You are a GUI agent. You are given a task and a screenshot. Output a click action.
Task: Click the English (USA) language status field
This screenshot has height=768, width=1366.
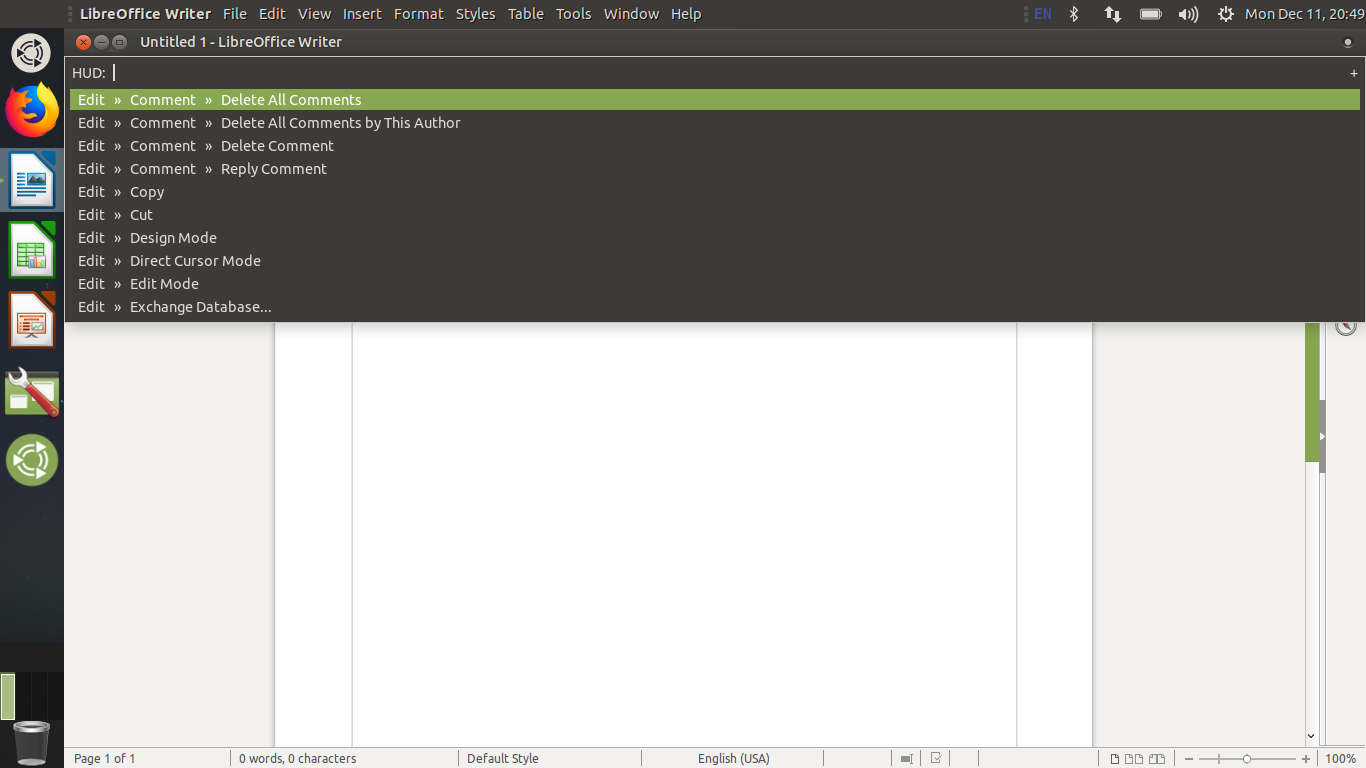[x=734, y=759]
